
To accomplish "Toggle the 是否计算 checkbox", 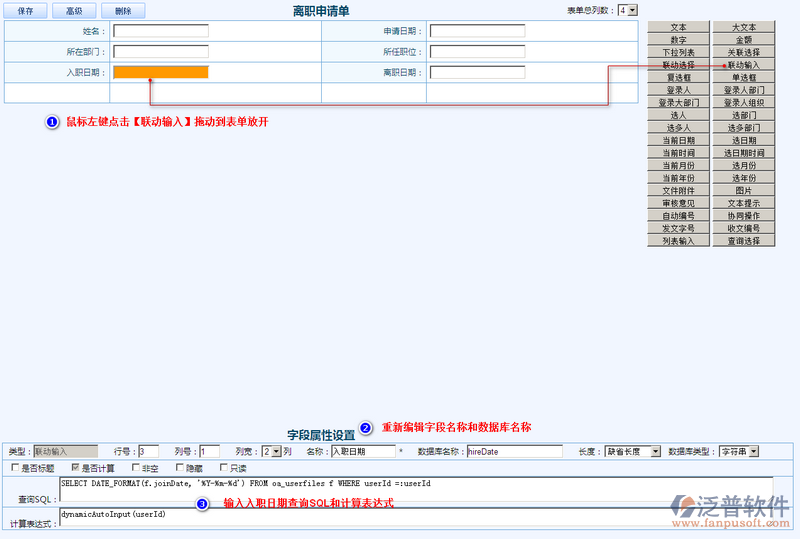I will click(x=76, y=468).
